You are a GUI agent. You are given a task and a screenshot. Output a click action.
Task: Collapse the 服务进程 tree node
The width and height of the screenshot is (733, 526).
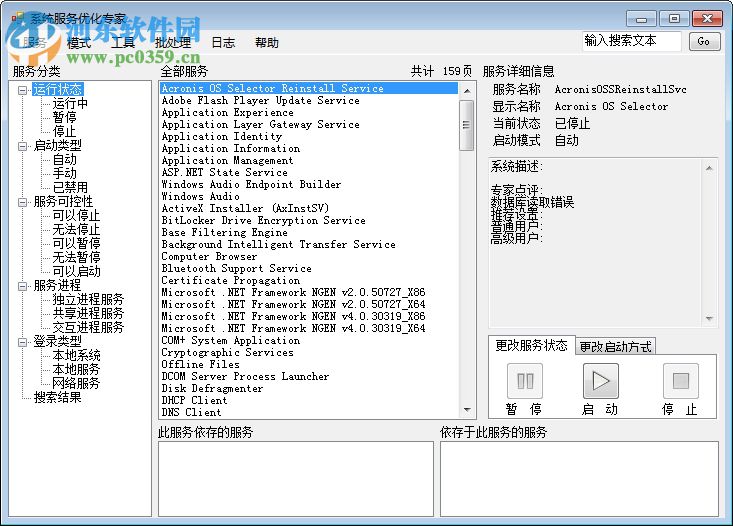pyautogui.click(x=22, y=286)
